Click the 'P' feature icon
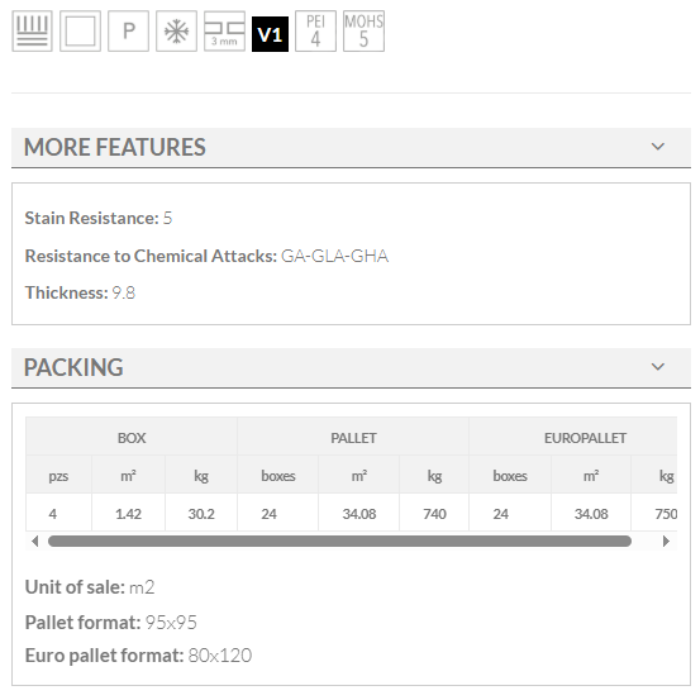This screenshot has height=700, width=700. click(128, 32)
